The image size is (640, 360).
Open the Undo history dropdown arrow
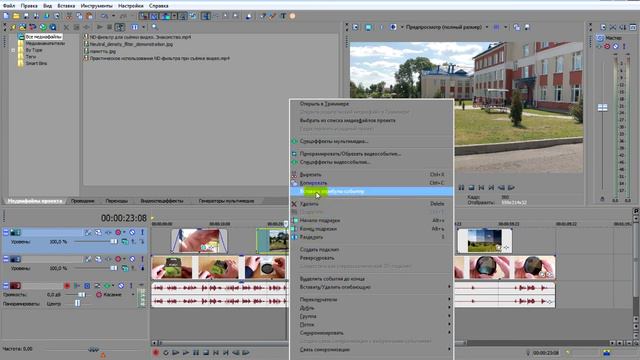click(113, 16)
